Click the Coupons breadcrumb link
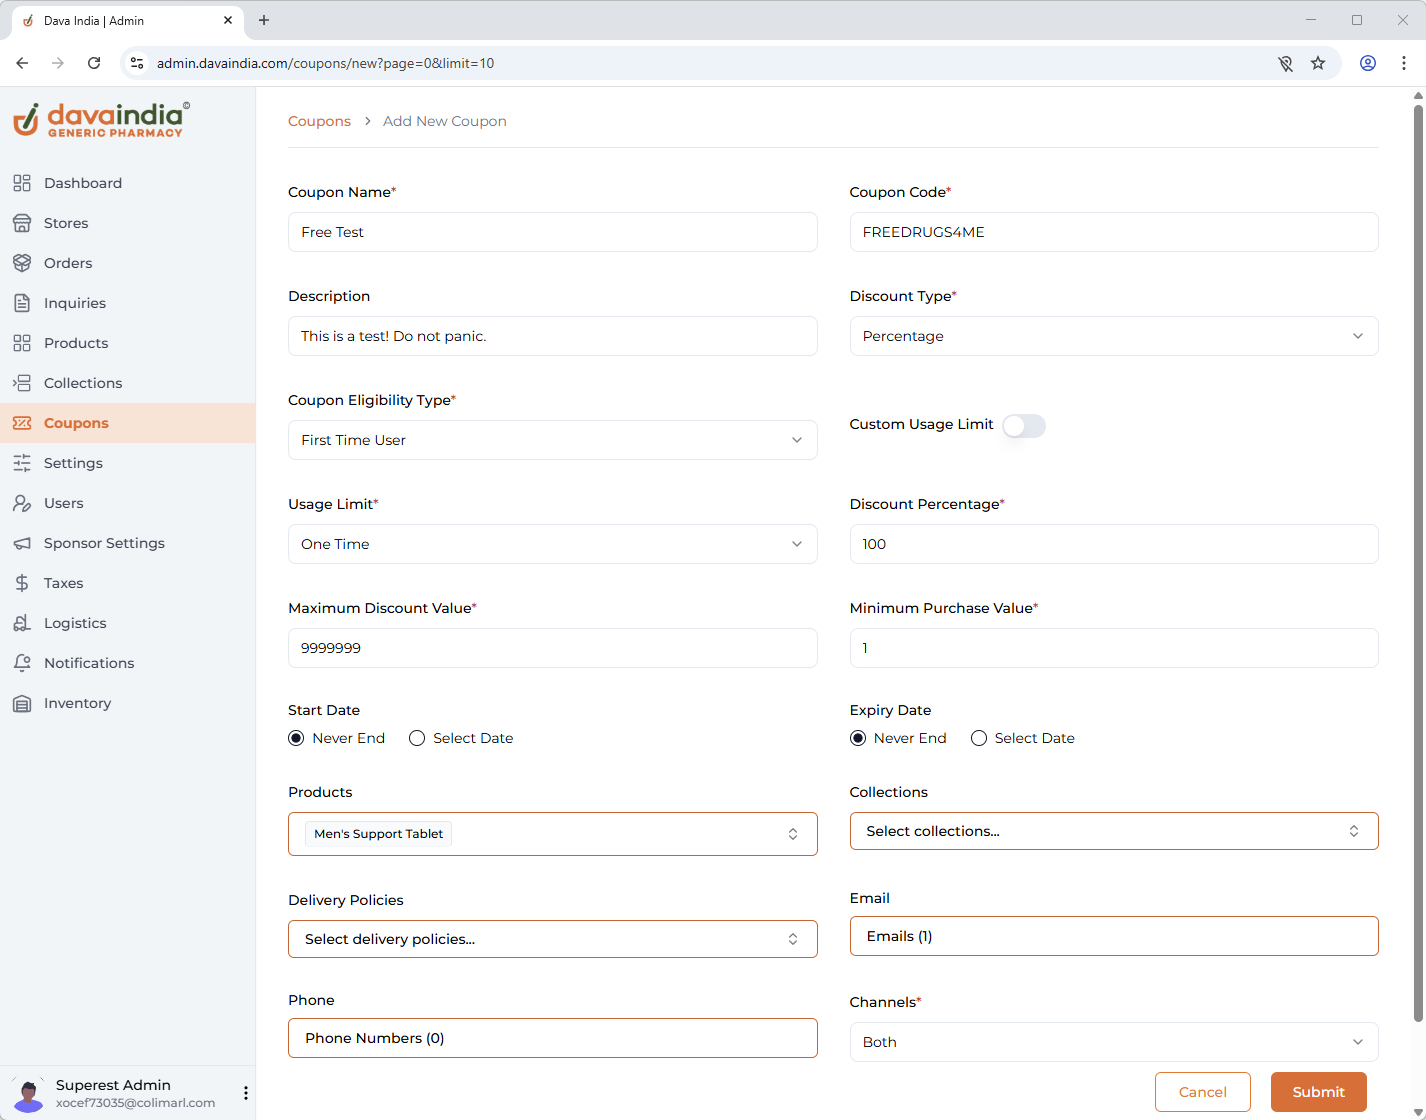This screenshot has width=1426, height=1120. [x=319, y=121]
